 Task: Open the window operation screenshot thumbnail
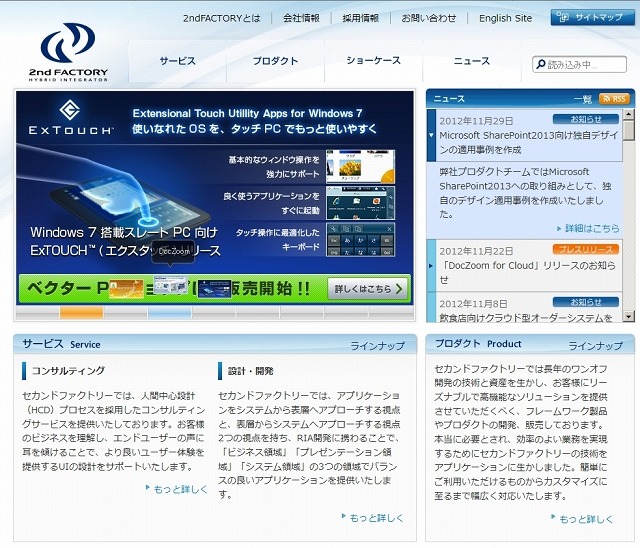[x=360, y=166]
